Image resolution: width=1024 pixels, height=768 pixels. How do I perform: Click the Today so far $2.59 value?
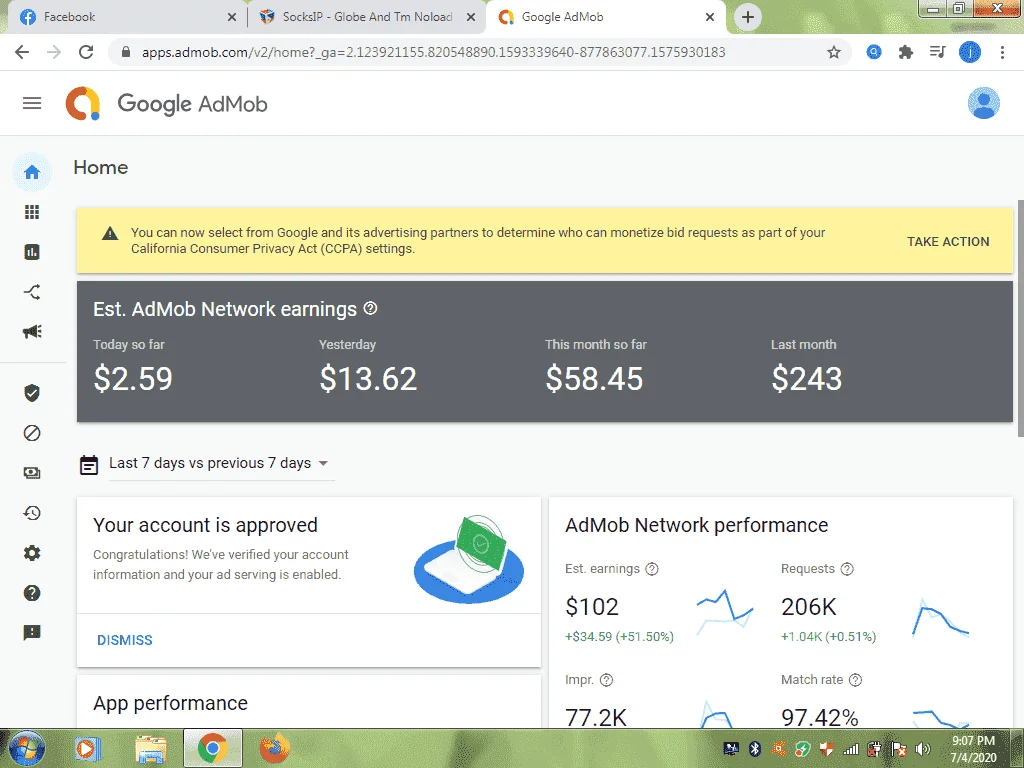133,379
